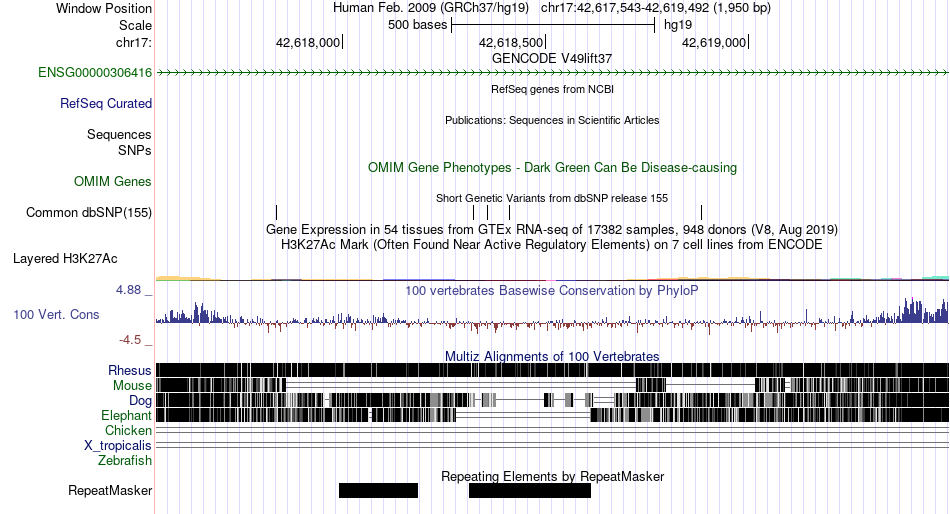
Task: Click the RepeatMasker track label
Action: 110,490
